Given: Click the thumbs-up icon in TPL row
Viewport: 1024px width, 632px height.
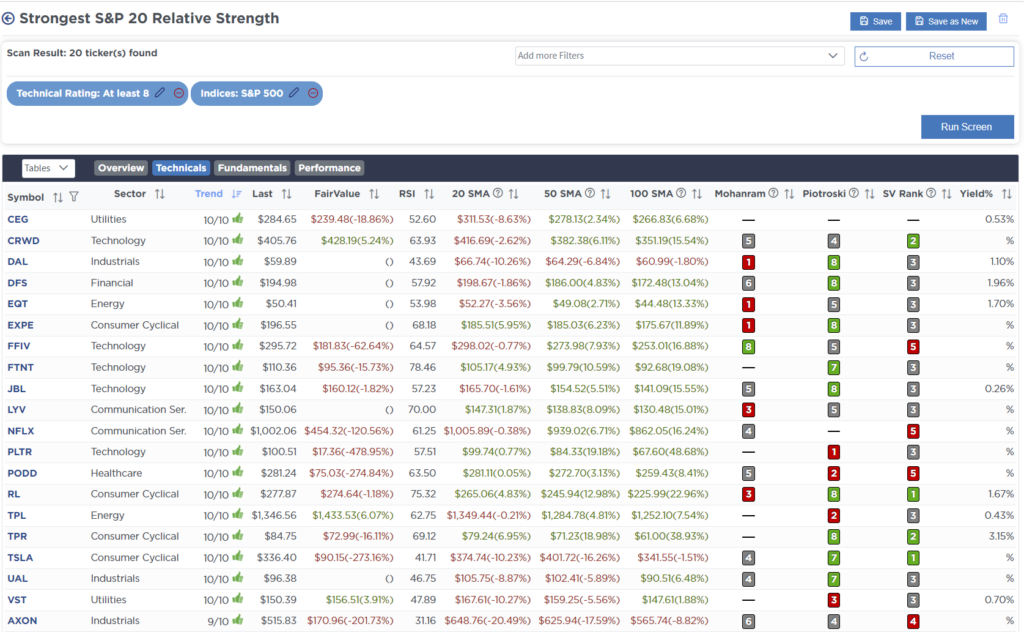Looking at the screenshot, I should (x=238, y=514).
